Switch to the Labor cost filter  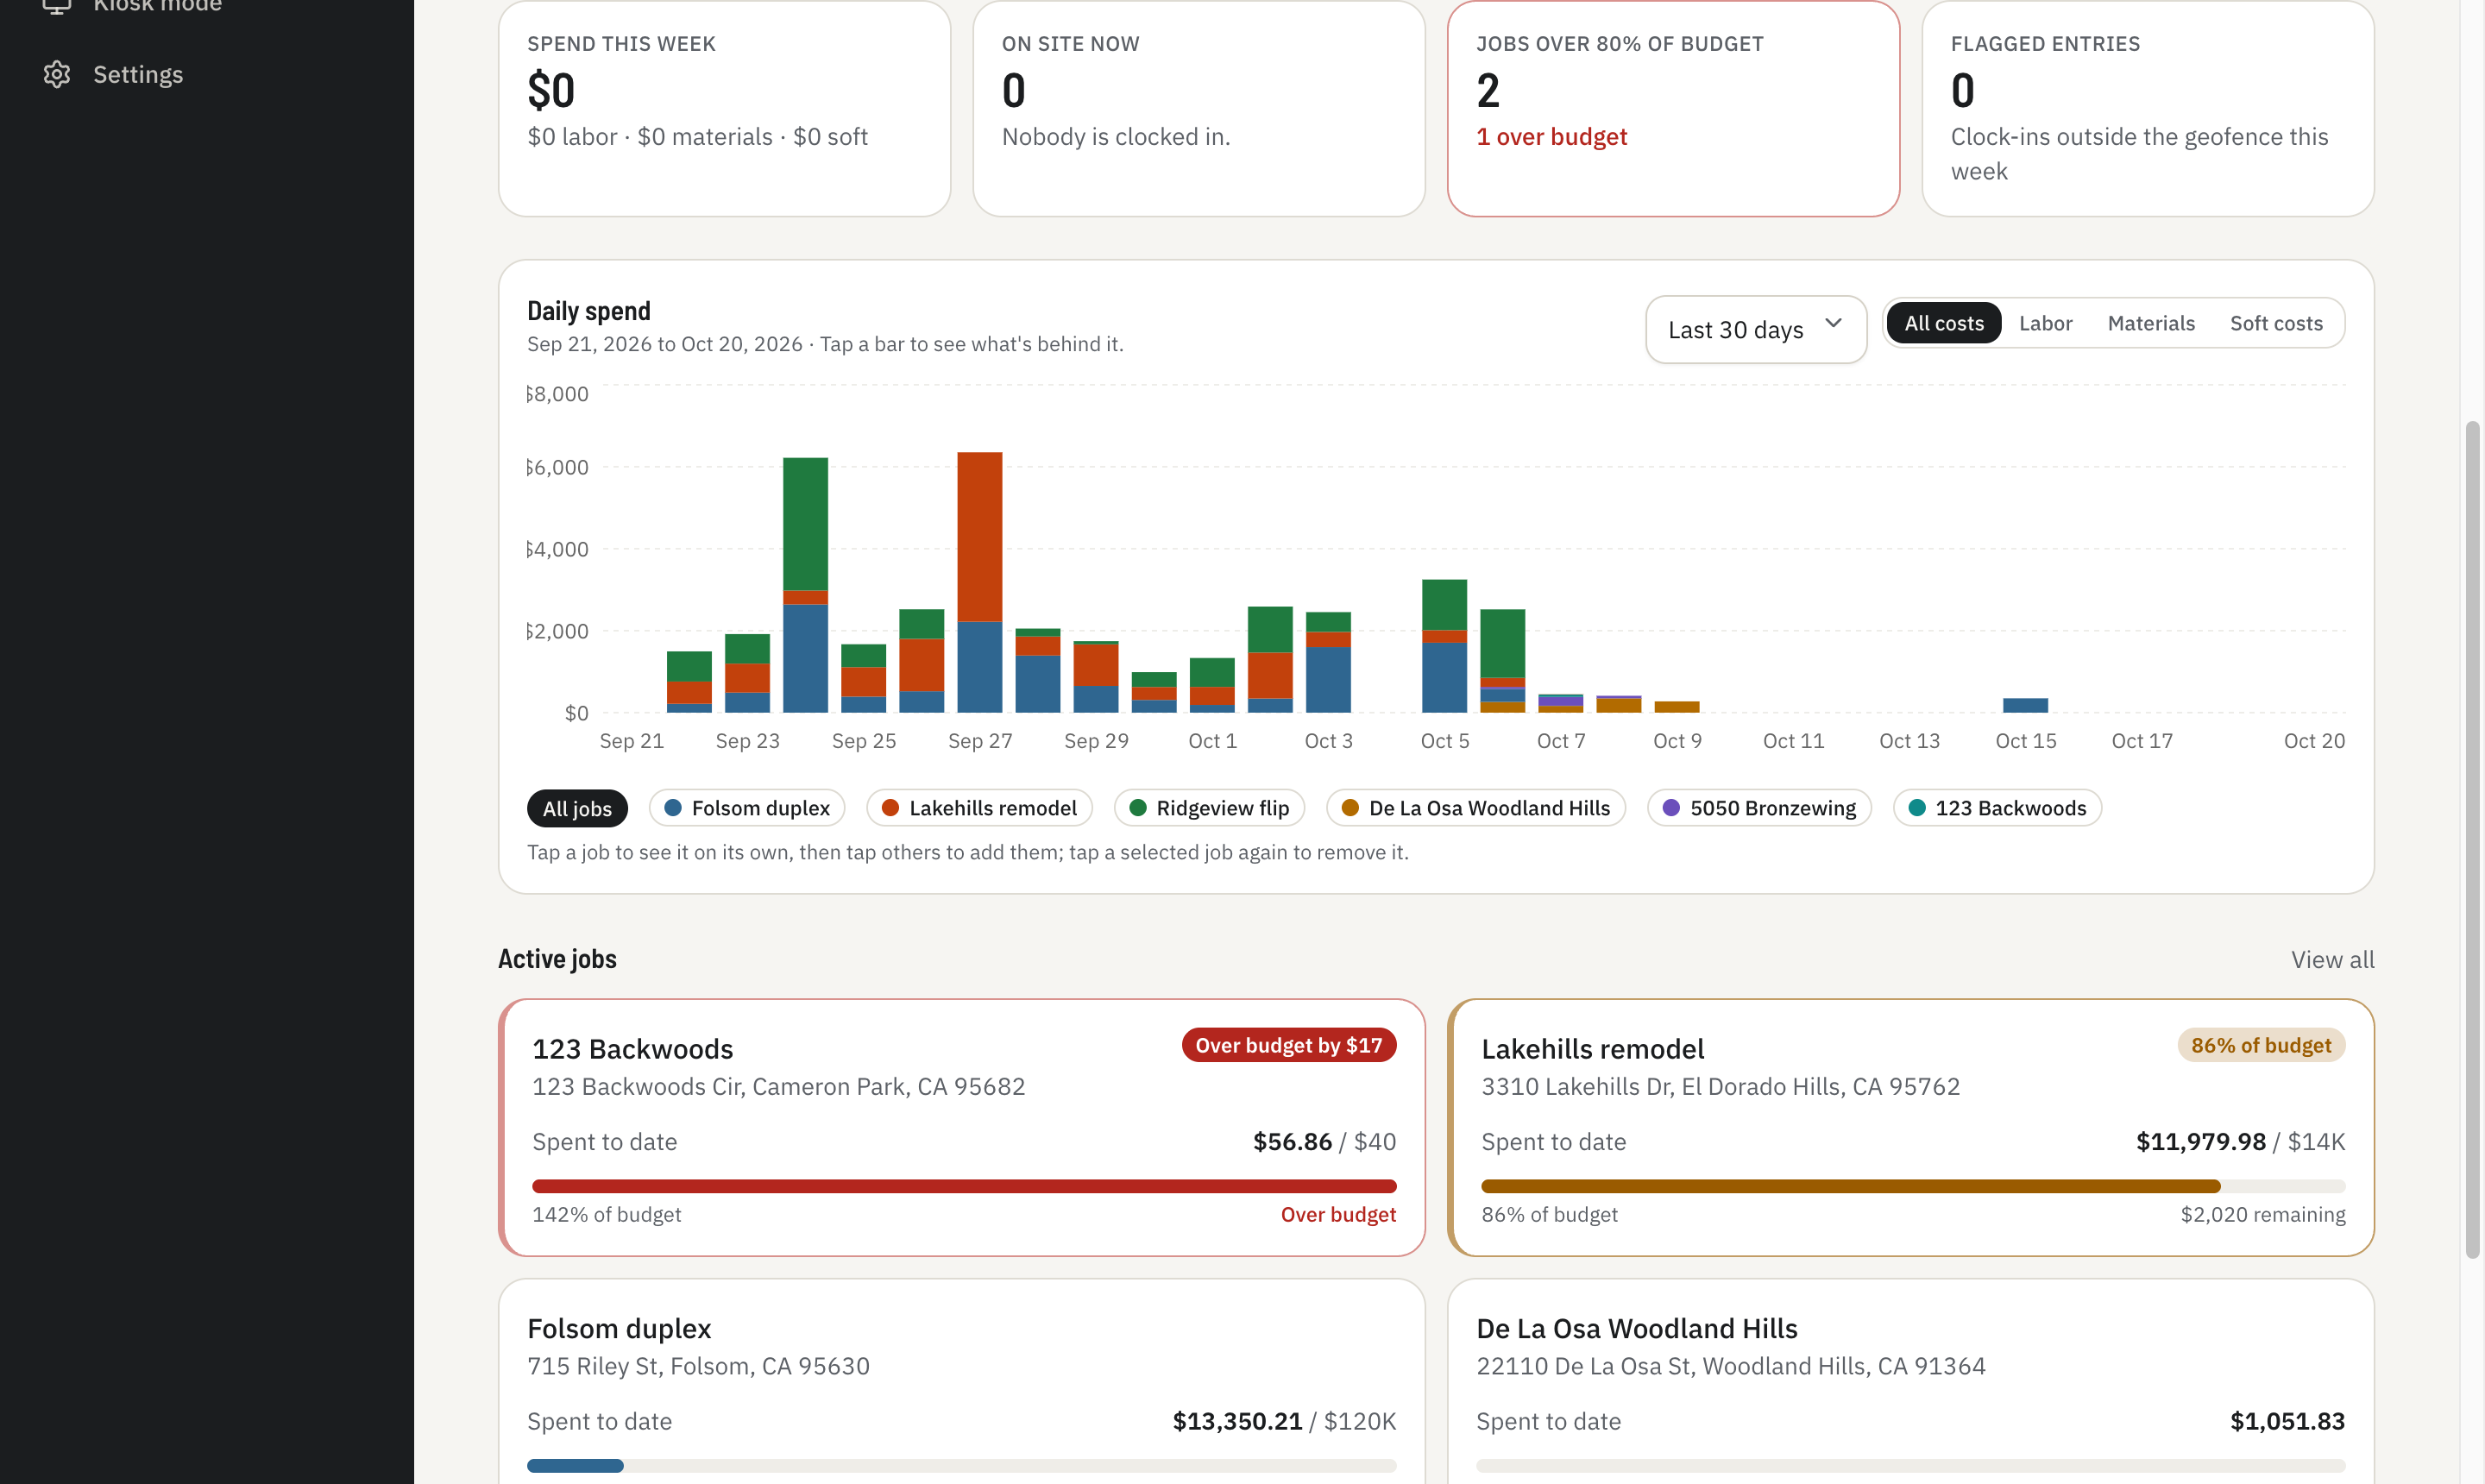(x=2045, y=323)
